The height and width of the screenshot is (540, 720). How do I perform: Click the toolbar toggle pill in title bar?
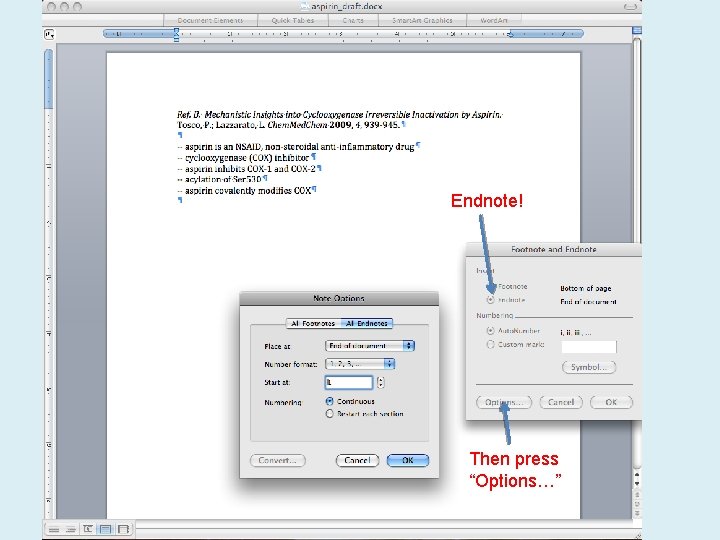coord(630,7)
